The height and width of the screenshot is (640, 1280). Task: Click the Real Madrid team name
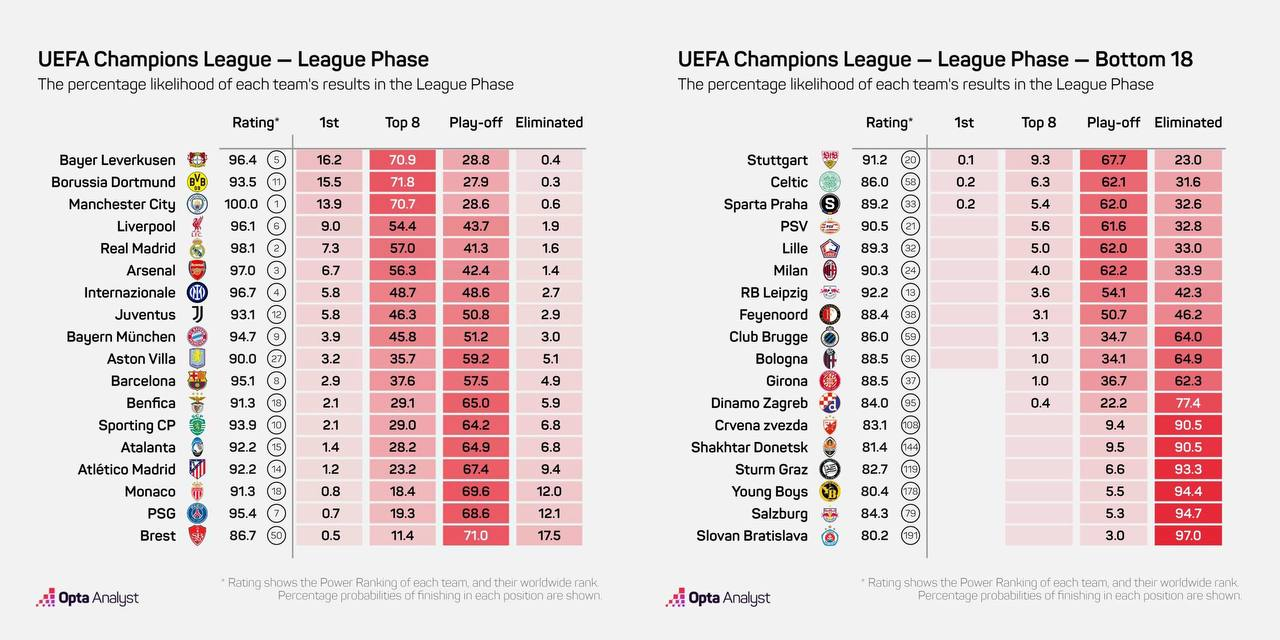138,249
